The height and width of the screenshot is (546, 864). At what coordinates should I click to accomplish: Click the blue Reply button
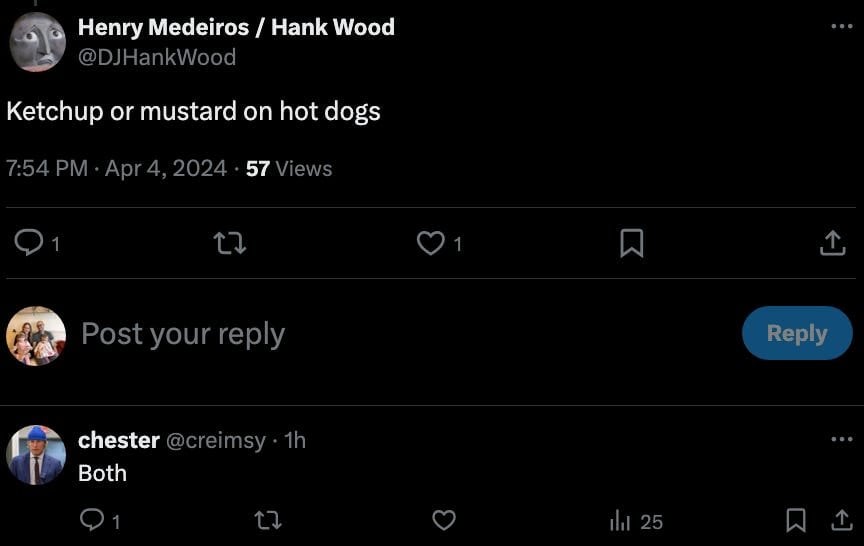pyautogui.click(x=797, y=333)
